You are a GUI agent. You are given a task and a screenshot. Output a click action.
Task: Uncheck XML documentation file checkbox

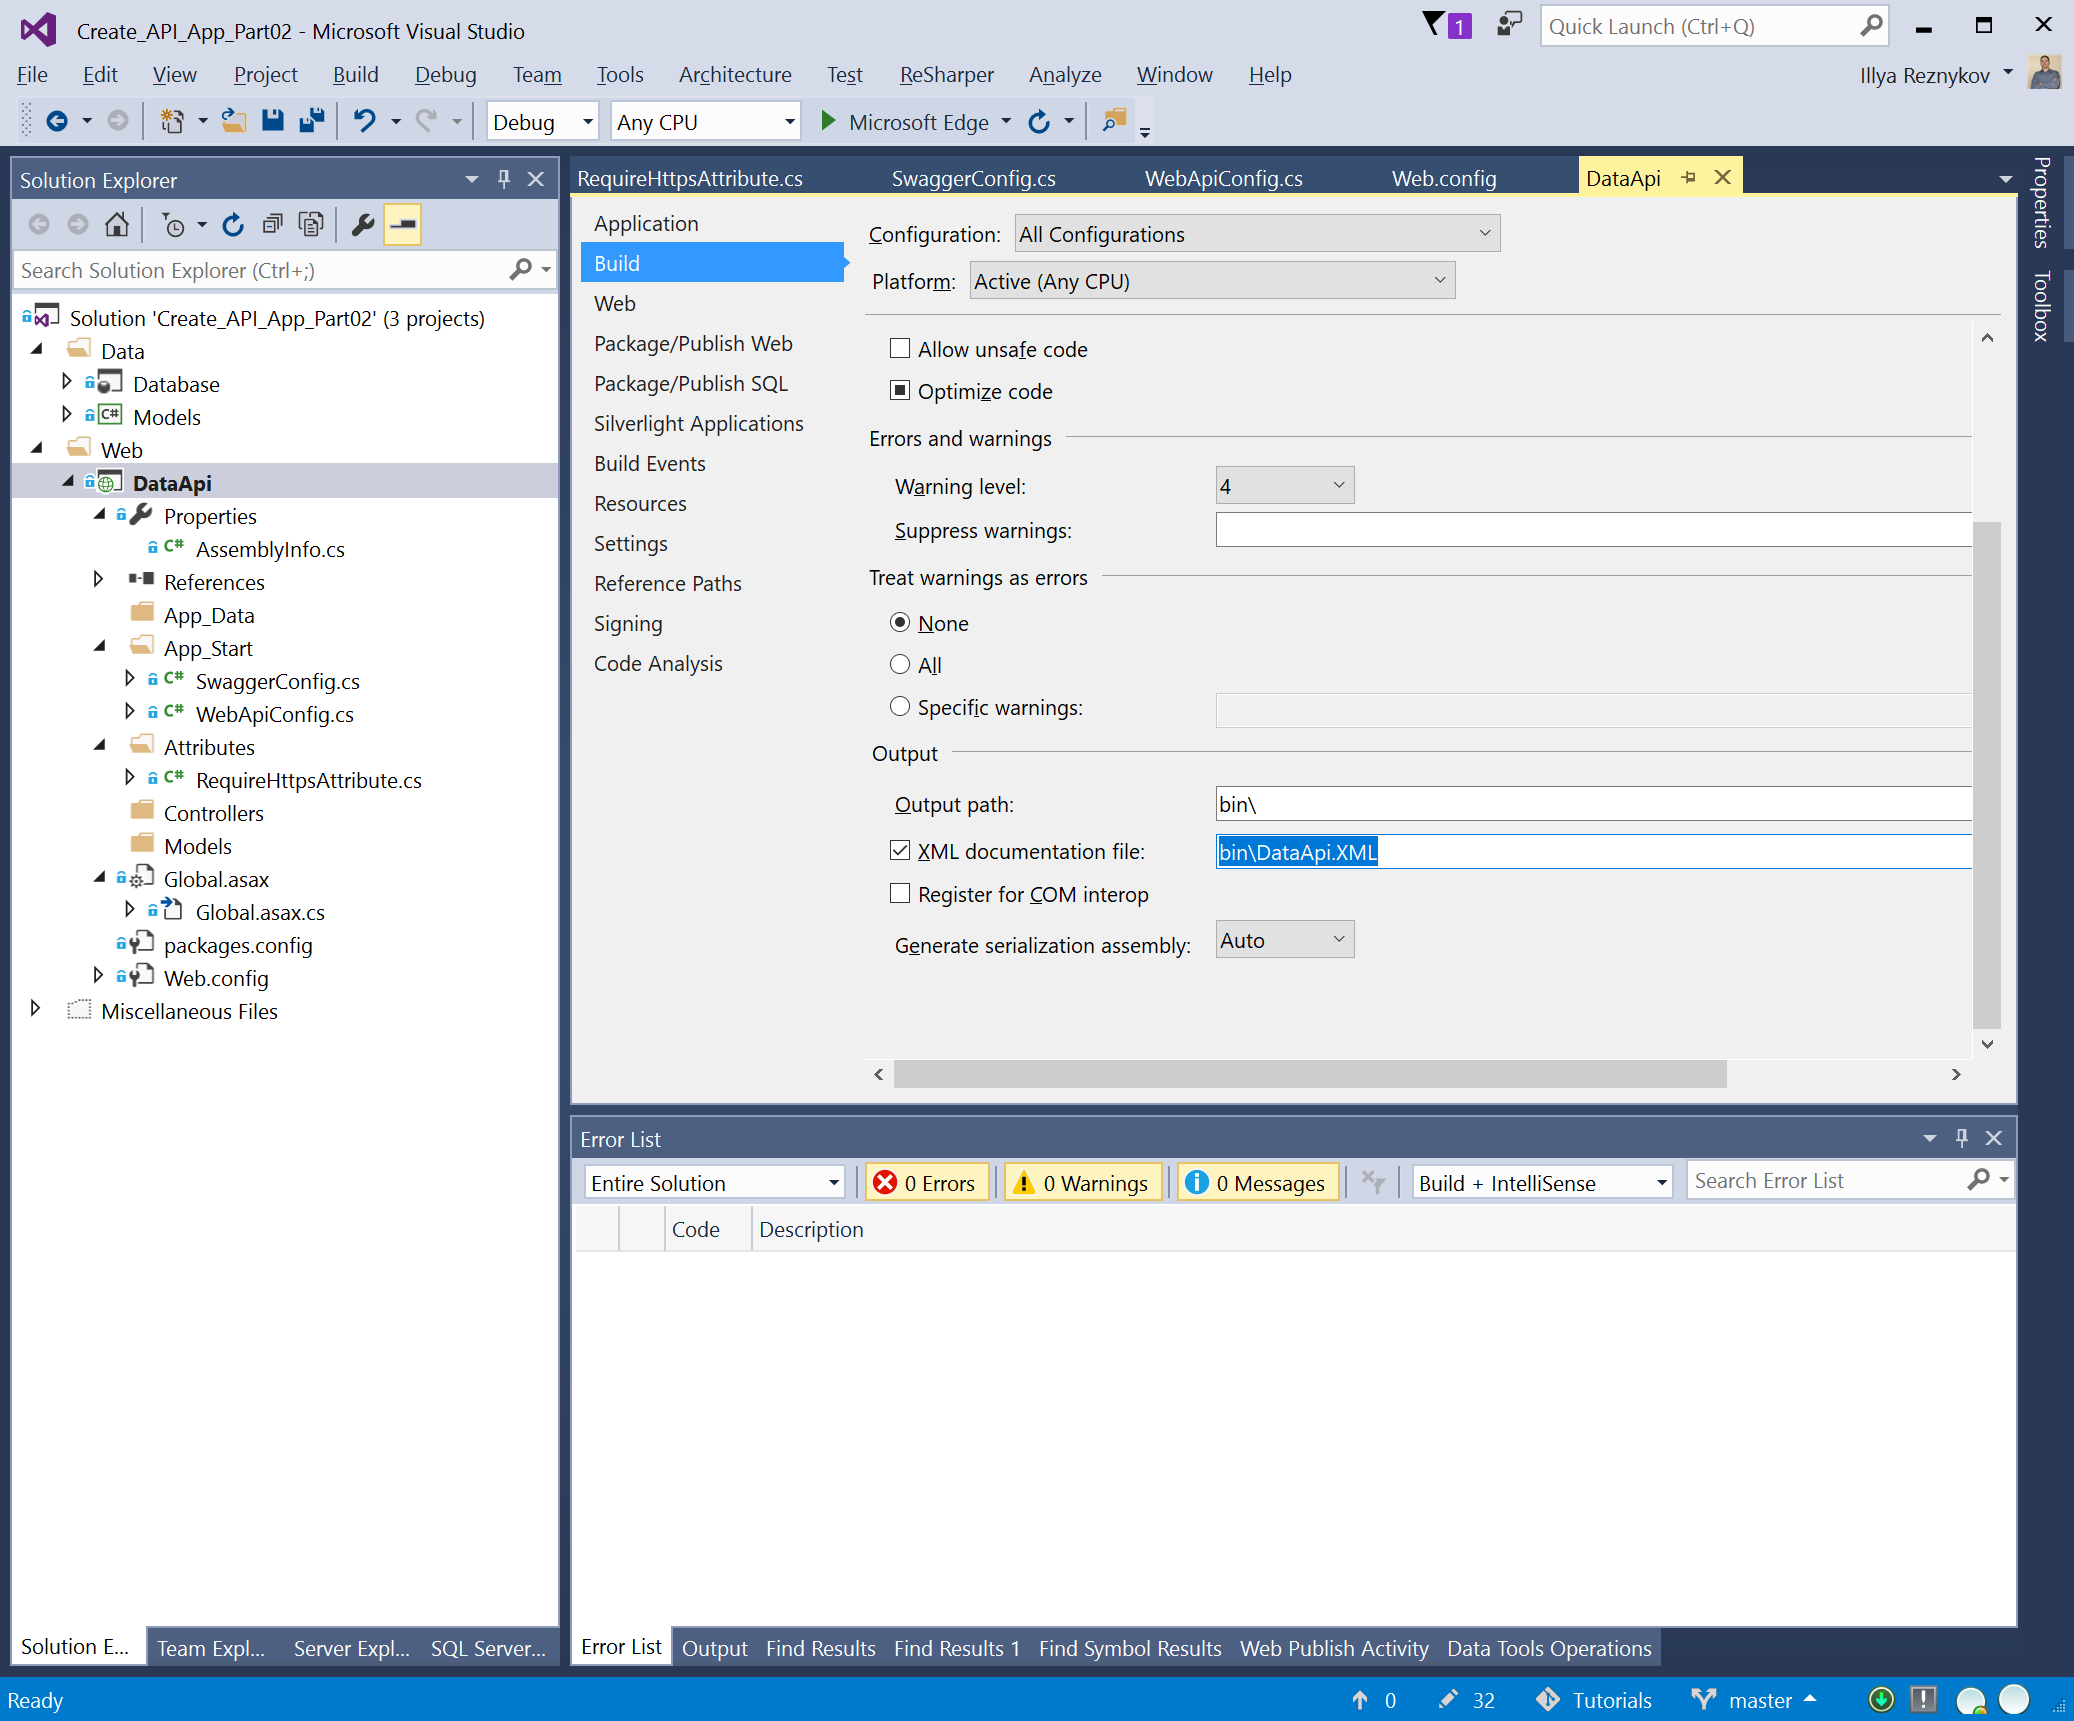900,851
